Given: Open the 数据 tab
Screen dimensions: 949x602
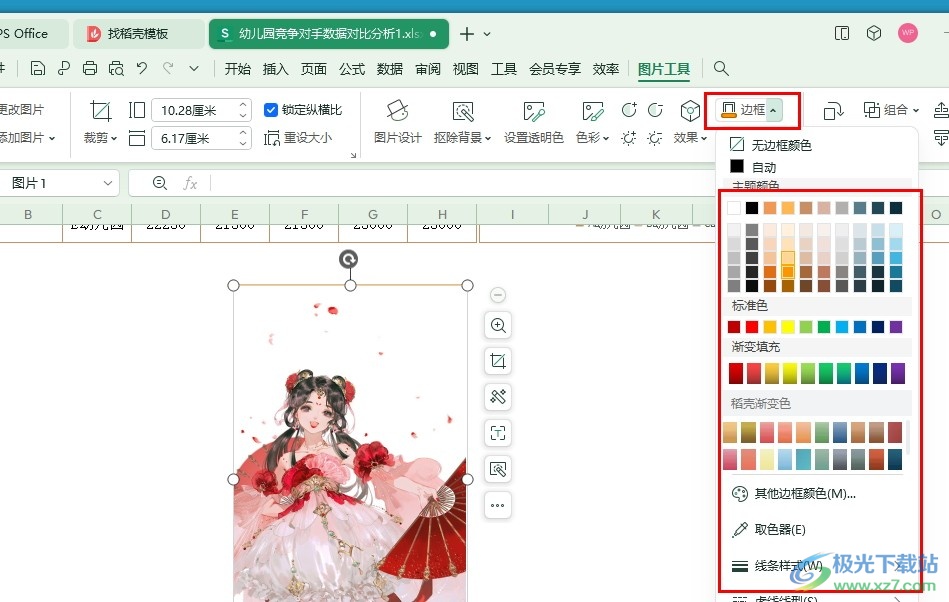Looking at the screenshot, I should tap(390, 69).
